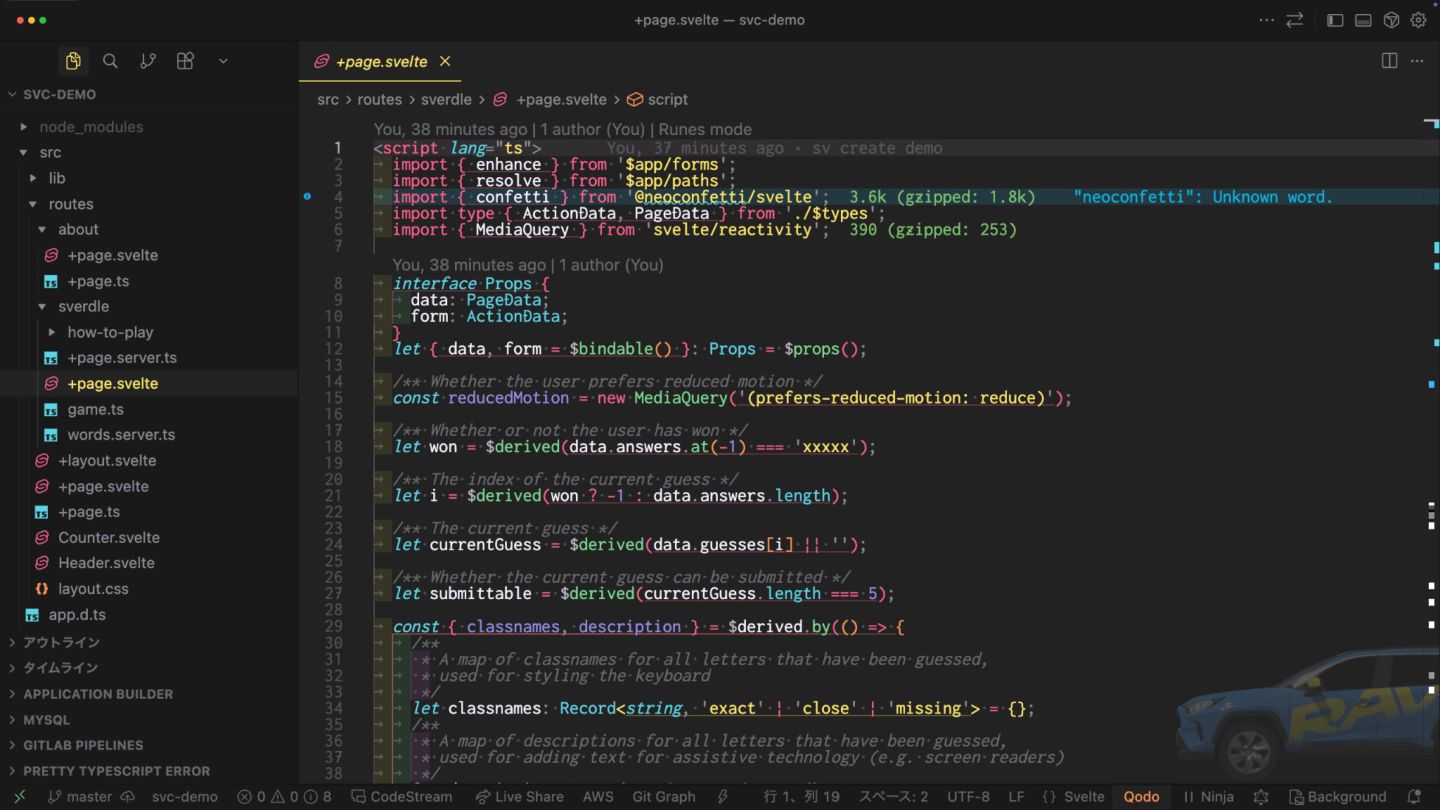Toggle the primary sidebar visibility
The height and width of the screenshot is (810, 1440).
(1334, 20)
